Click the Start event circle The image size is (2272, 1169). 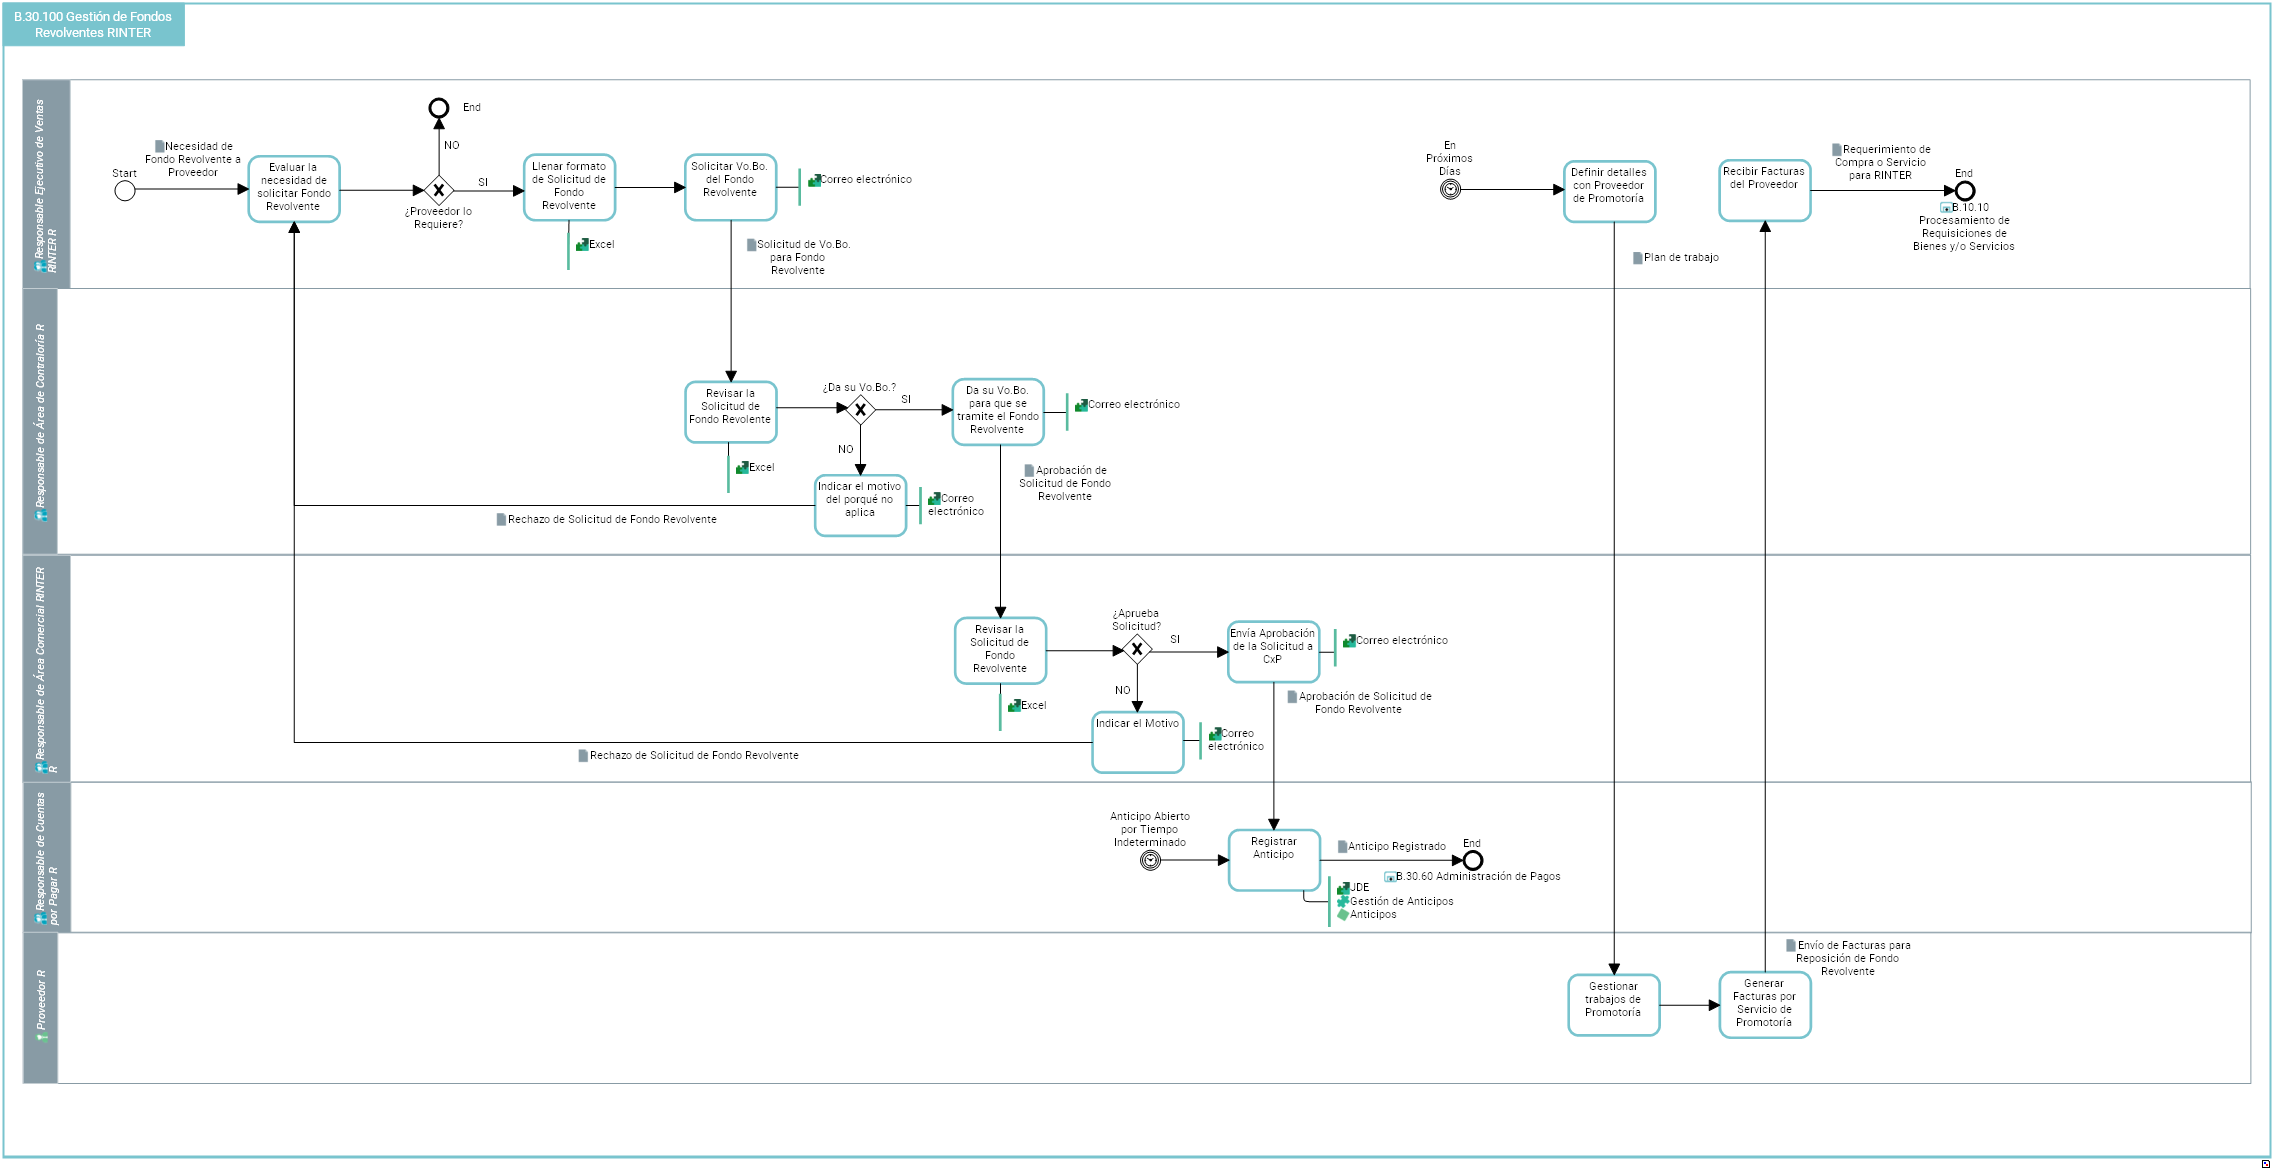point(125,190)
